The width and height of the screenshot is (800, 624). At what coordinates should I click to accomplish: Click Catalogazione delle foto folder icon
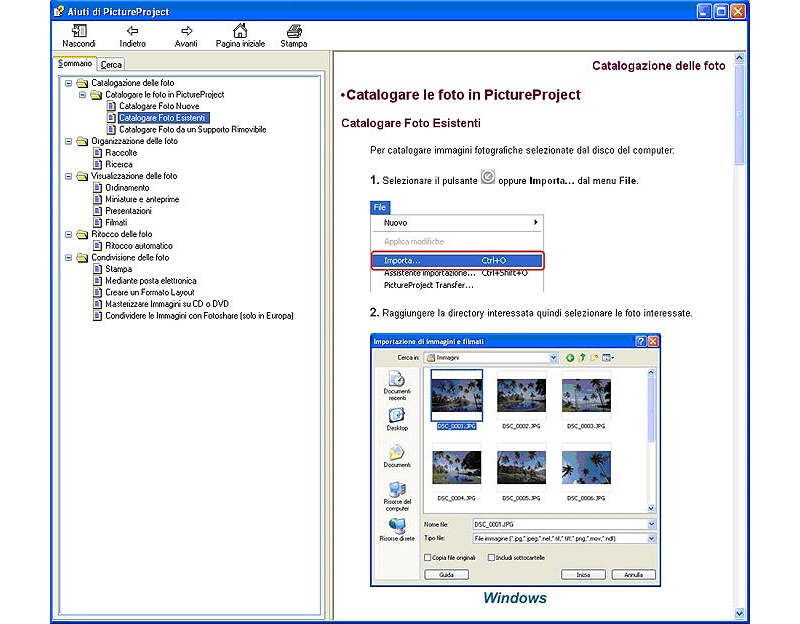(82, 83)
